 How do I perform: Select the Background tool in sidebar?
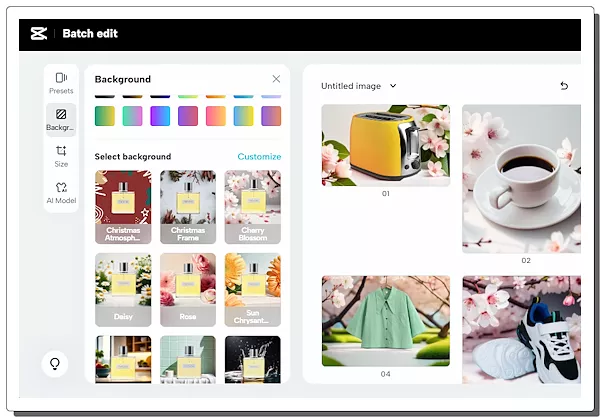[x=61, y=120]
